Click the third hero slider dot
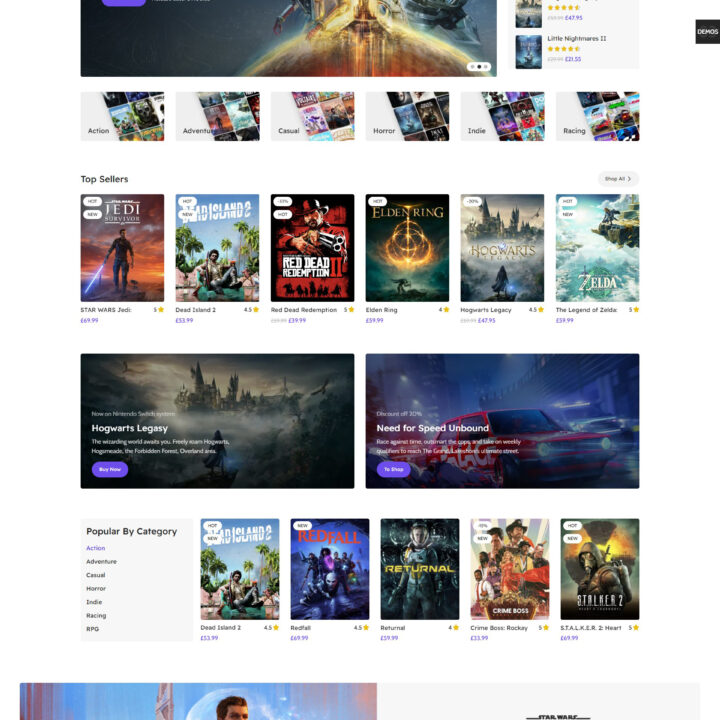 pos(486,67)
